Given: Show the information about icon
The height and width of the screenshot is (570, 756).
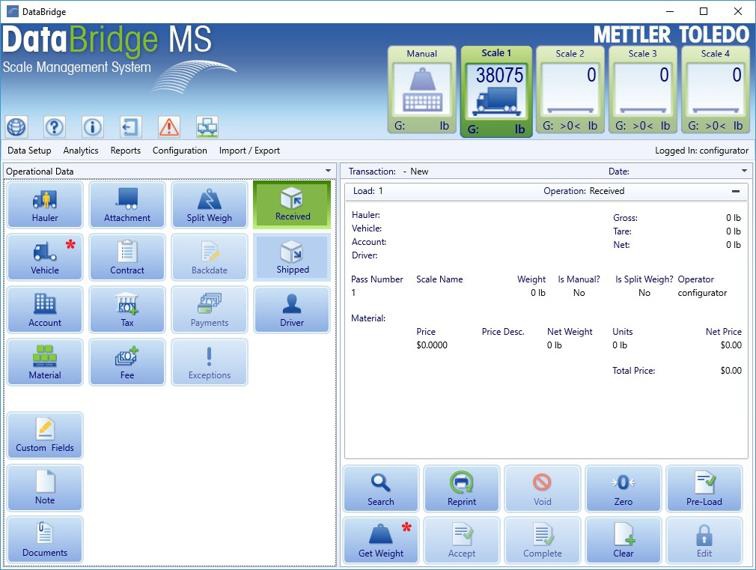Looking at the screenshot, I should point(93,127).
